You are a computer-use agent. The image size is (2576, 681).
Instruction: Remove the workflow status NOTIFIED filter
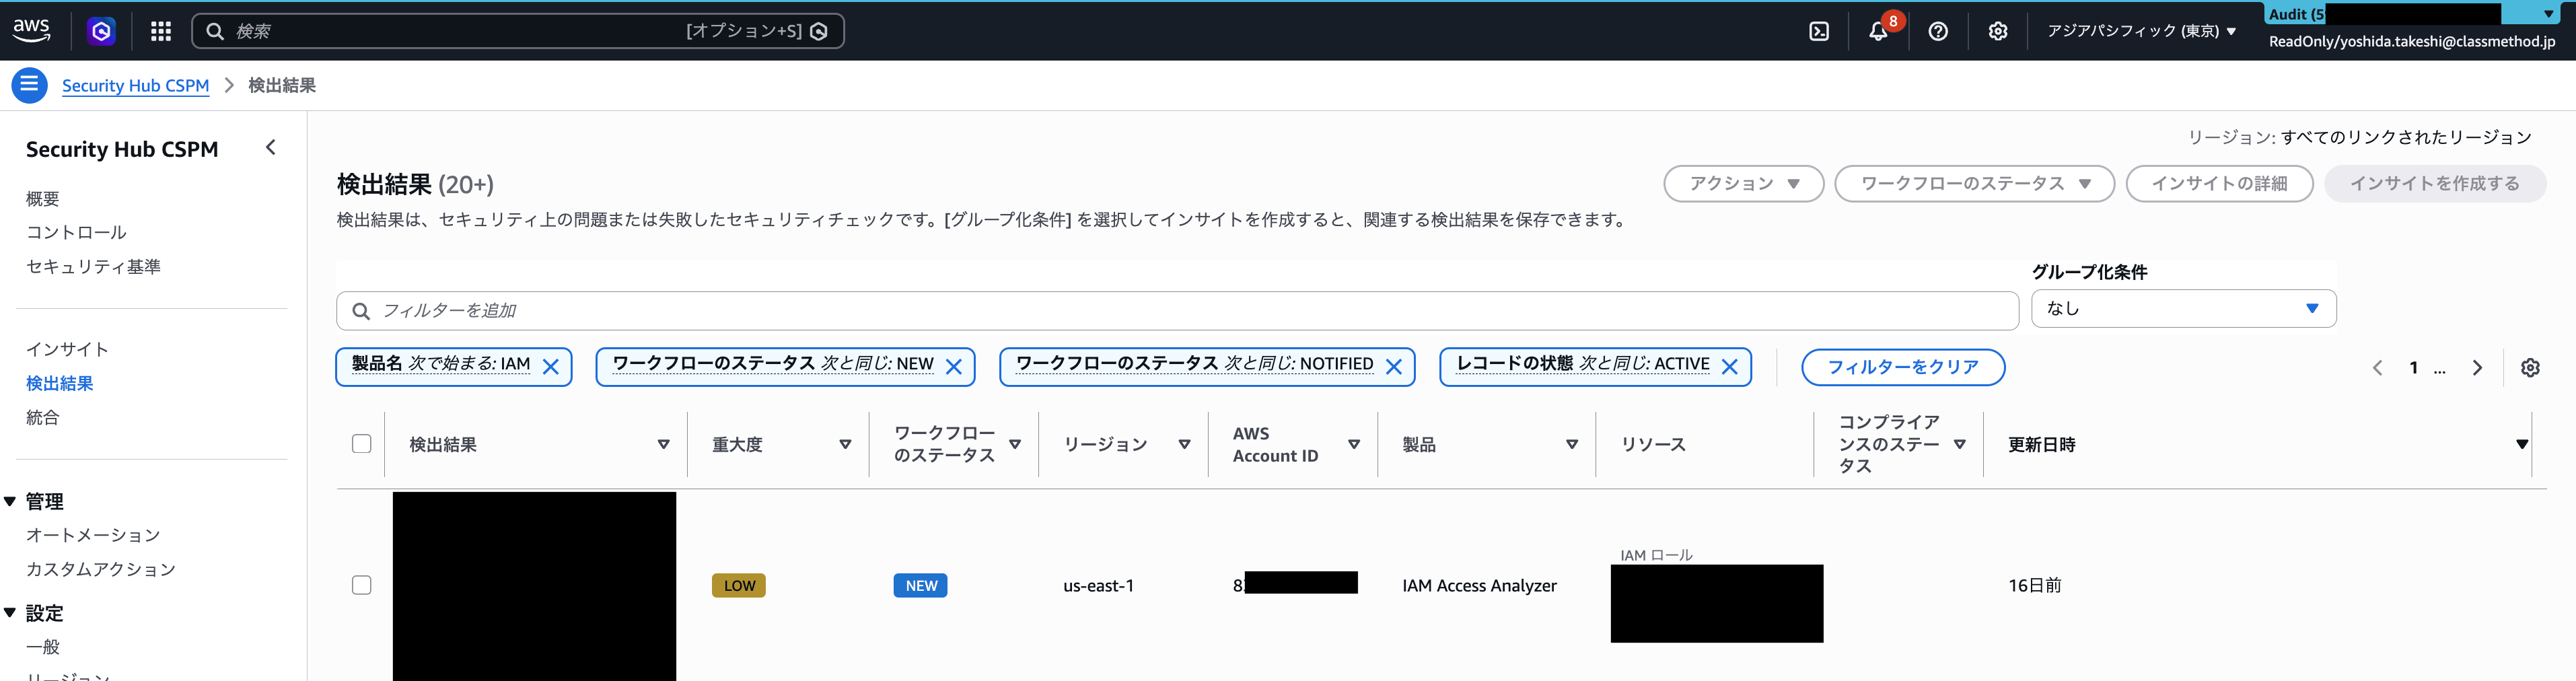[1393, 367]
